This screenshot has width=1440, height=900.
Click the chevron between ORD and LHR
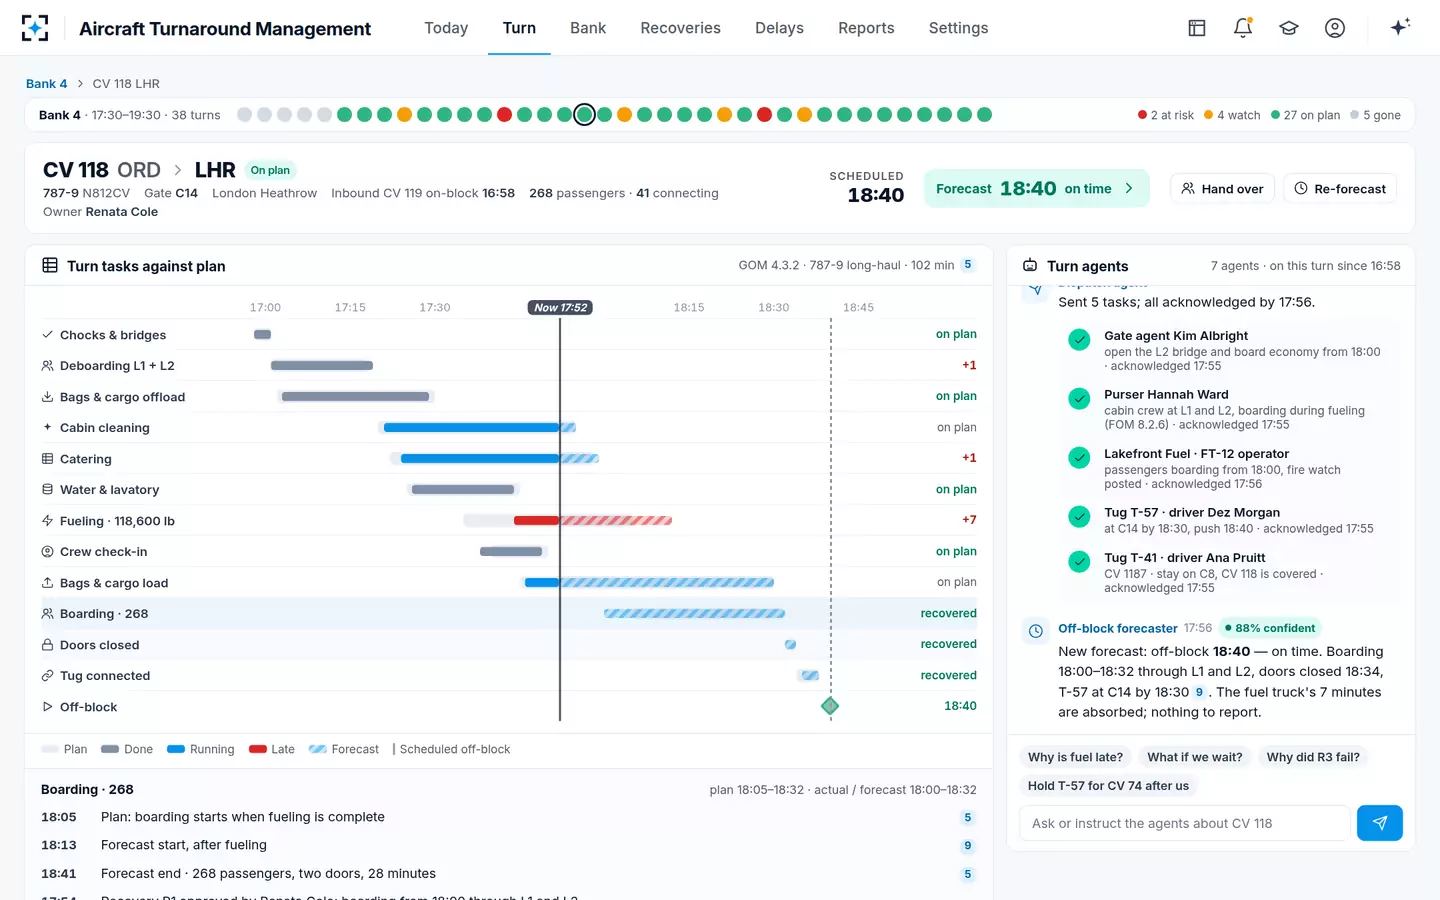(178, 170)
